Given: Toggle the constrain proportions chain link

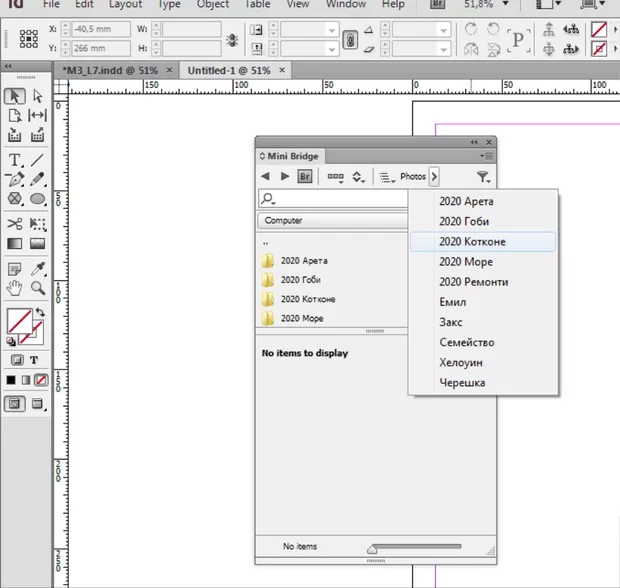Looking at the screenshot, I should [x=350, y=40].
